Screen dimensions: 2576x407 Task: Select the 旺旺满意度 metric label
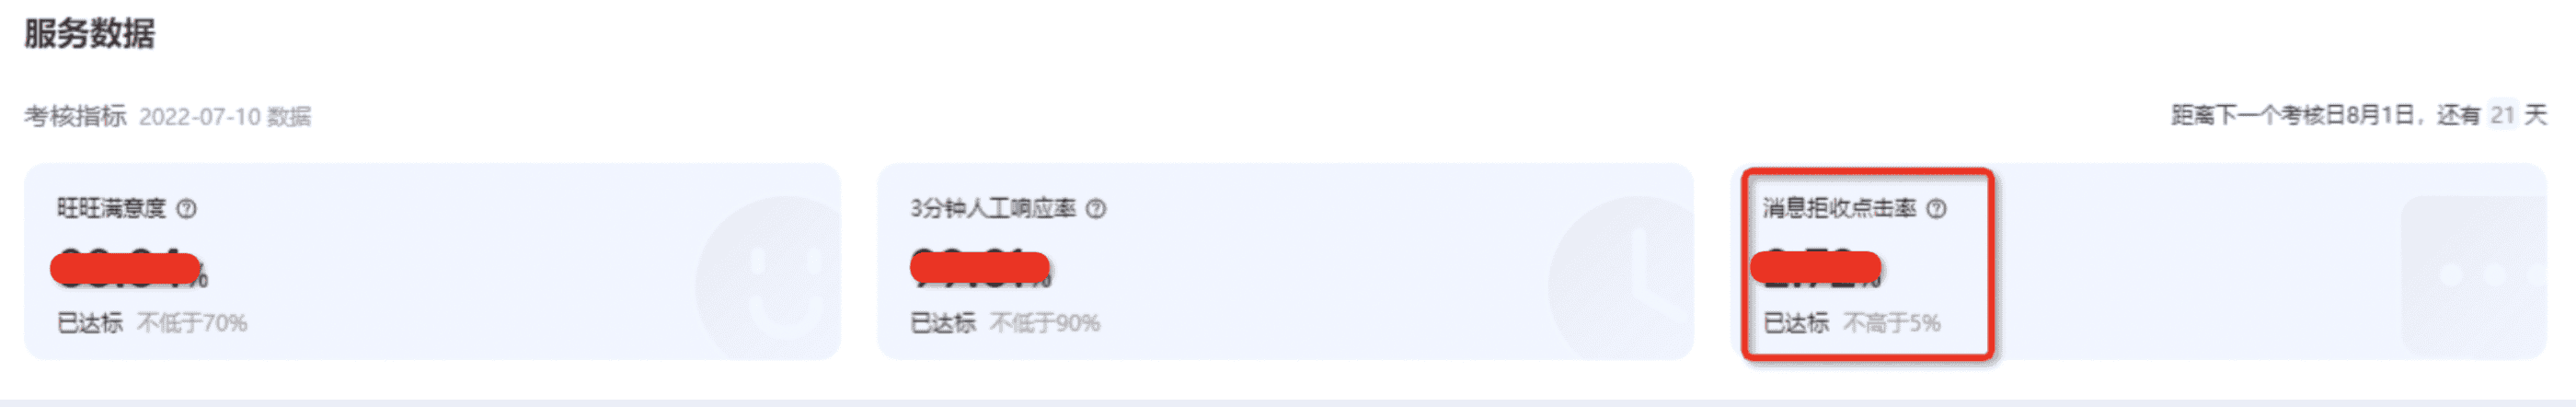pyautogui.click(x=111, y=209)
